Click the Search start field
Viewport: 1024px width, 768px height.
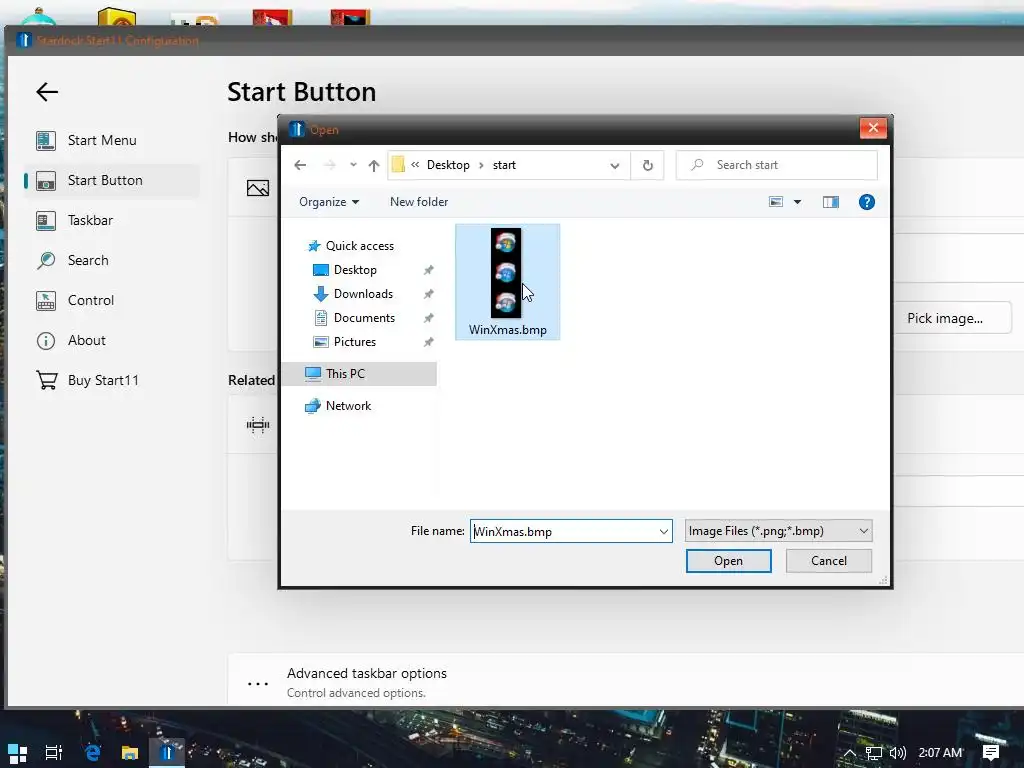[777, 165]
